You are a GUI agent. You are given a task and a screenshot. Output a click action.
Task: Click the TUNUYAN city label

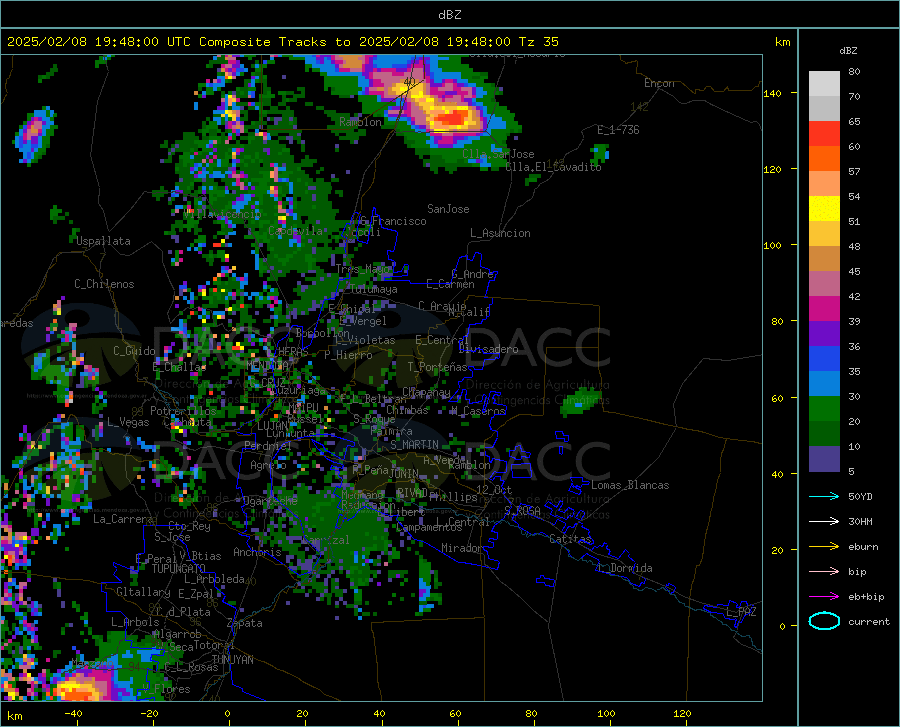[232, 660]
